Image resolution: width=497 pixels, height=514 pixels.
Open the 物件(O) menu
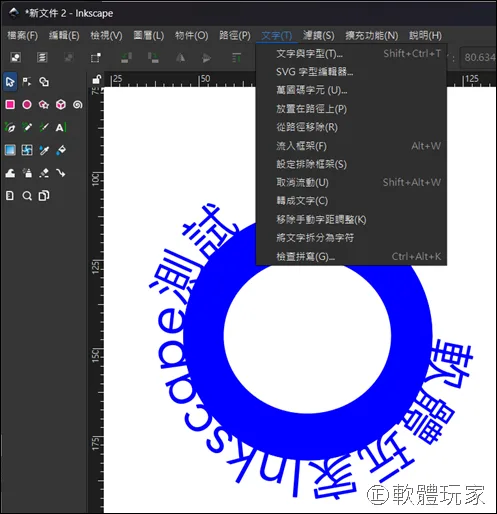coord(192,35)
